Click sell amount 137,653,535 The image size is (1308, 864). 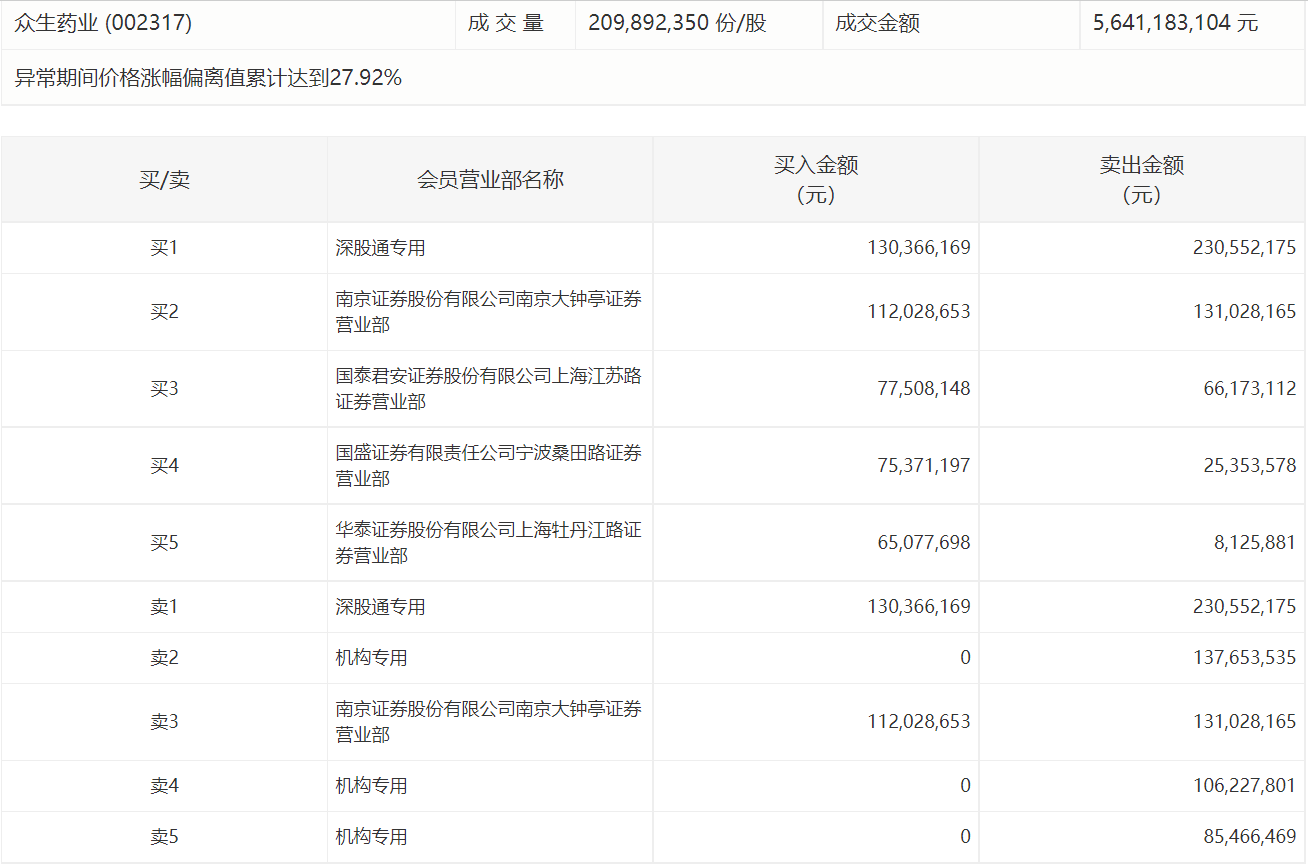tap(1245, 658)
